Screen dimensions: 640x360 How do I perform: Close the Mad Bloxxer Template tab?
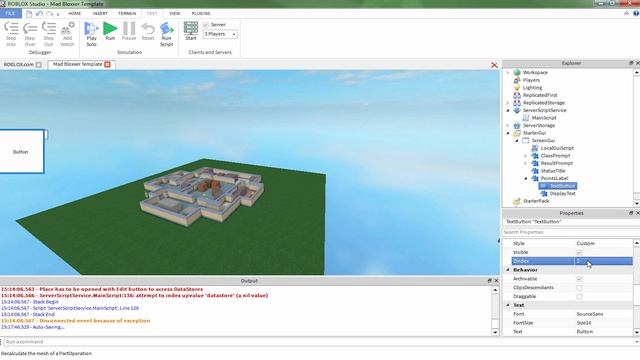(107, 64)
